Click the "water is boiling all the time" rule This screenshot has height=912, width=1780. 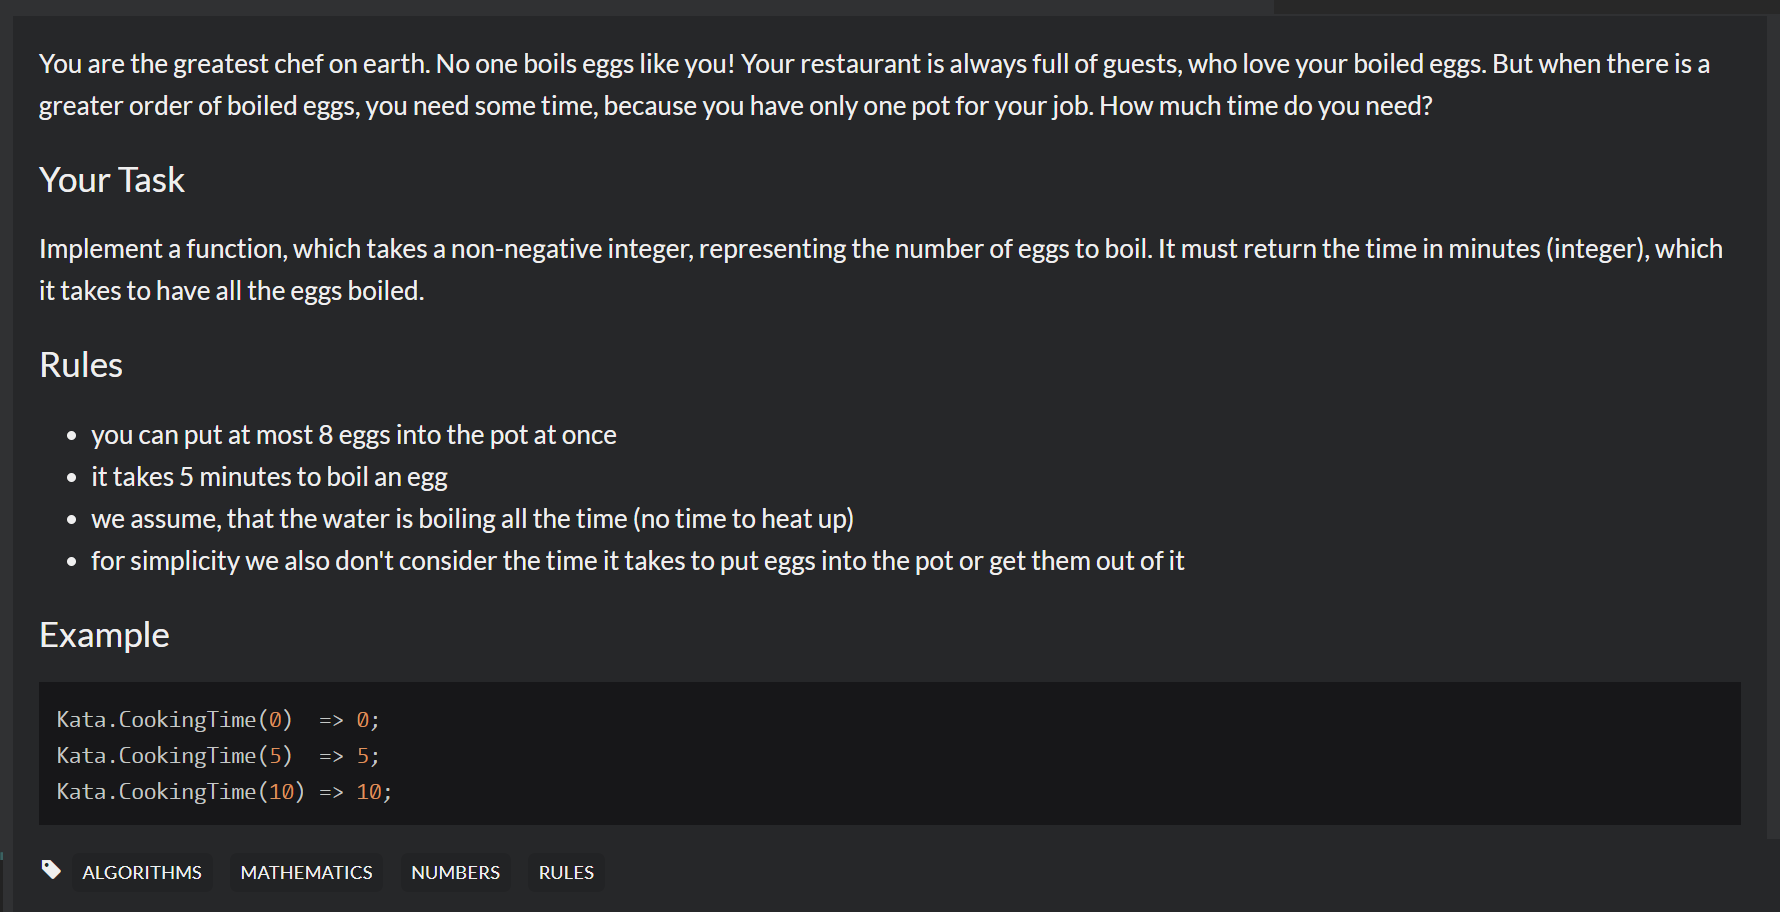coord(472,519)
